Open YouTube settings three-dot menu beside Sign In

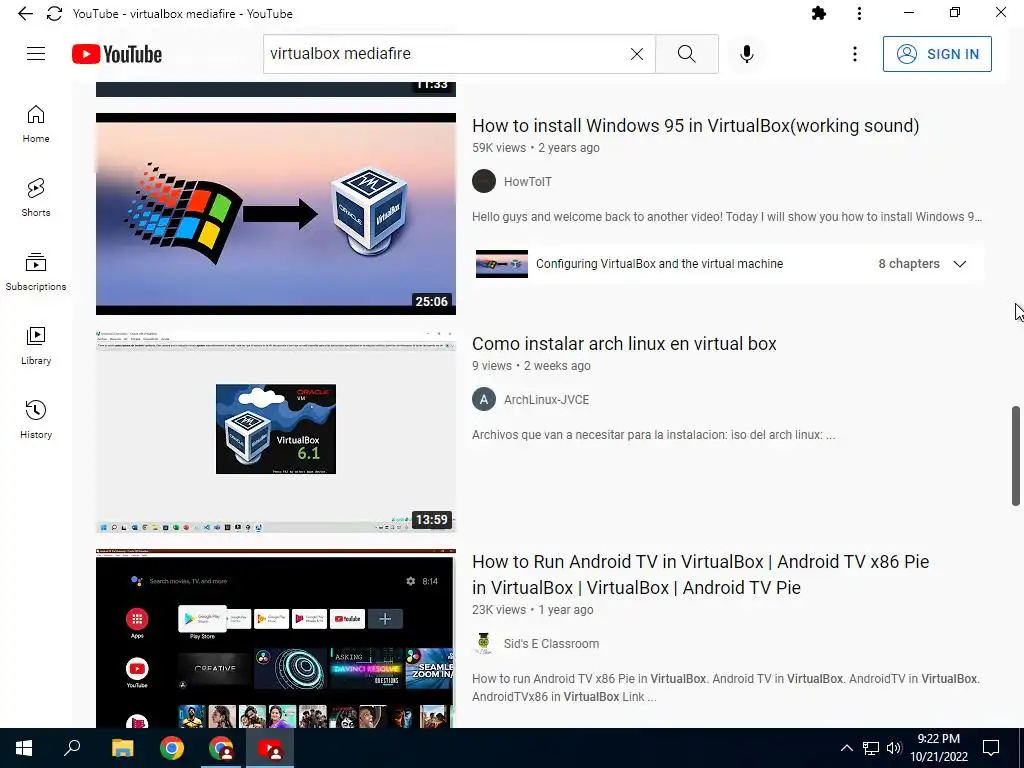click(854, 54)
